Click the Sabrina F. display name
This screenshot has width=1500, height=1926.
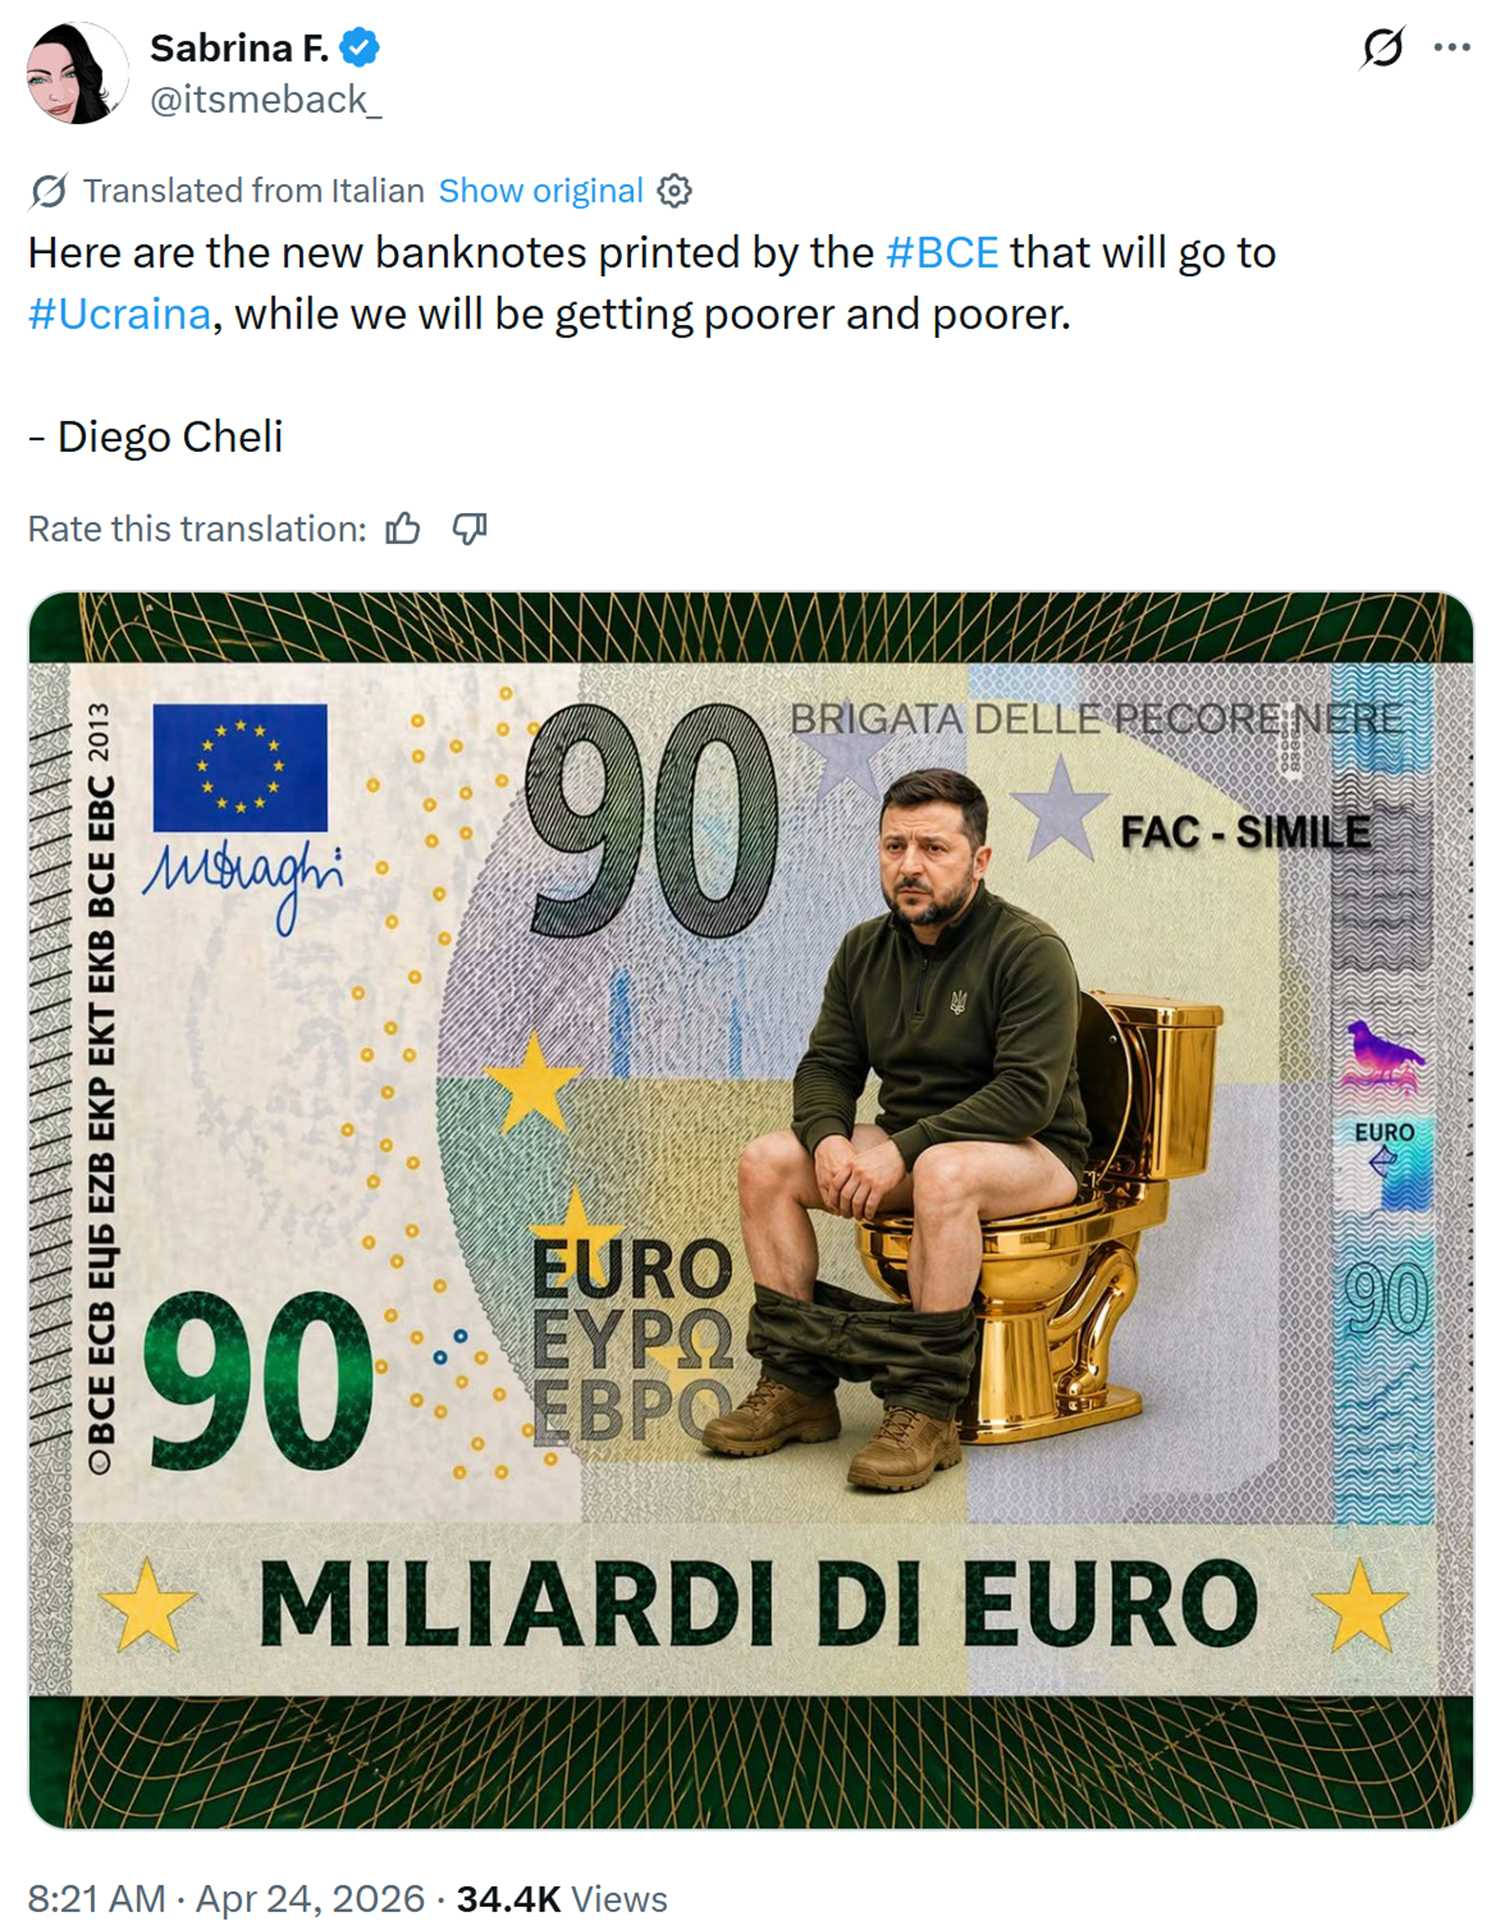239,48
